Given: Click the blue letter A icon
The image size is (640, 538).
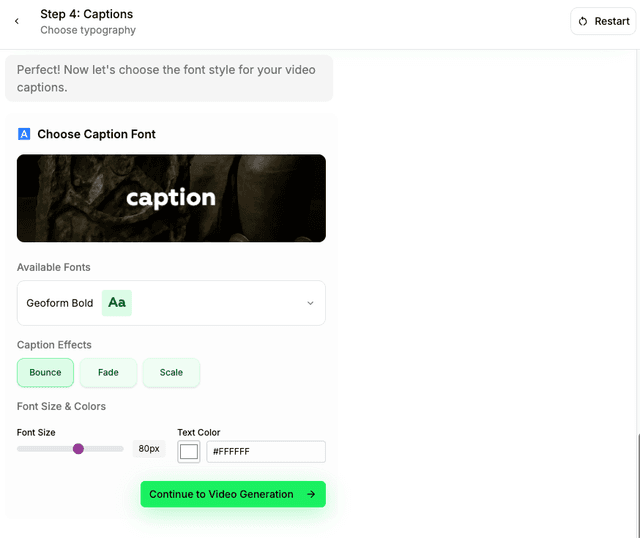Looking at the screenshot, I should 24,134.
